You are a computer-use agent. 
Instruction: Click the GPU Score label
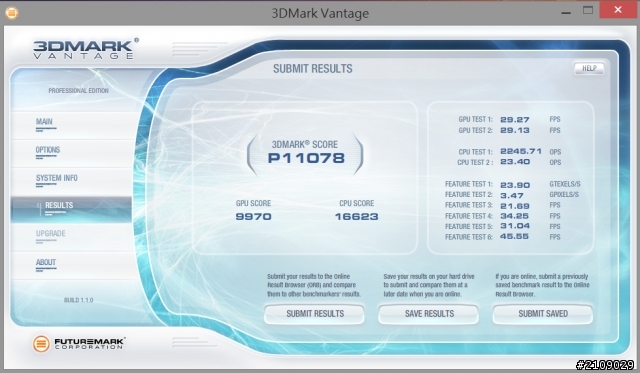(253, 203)
